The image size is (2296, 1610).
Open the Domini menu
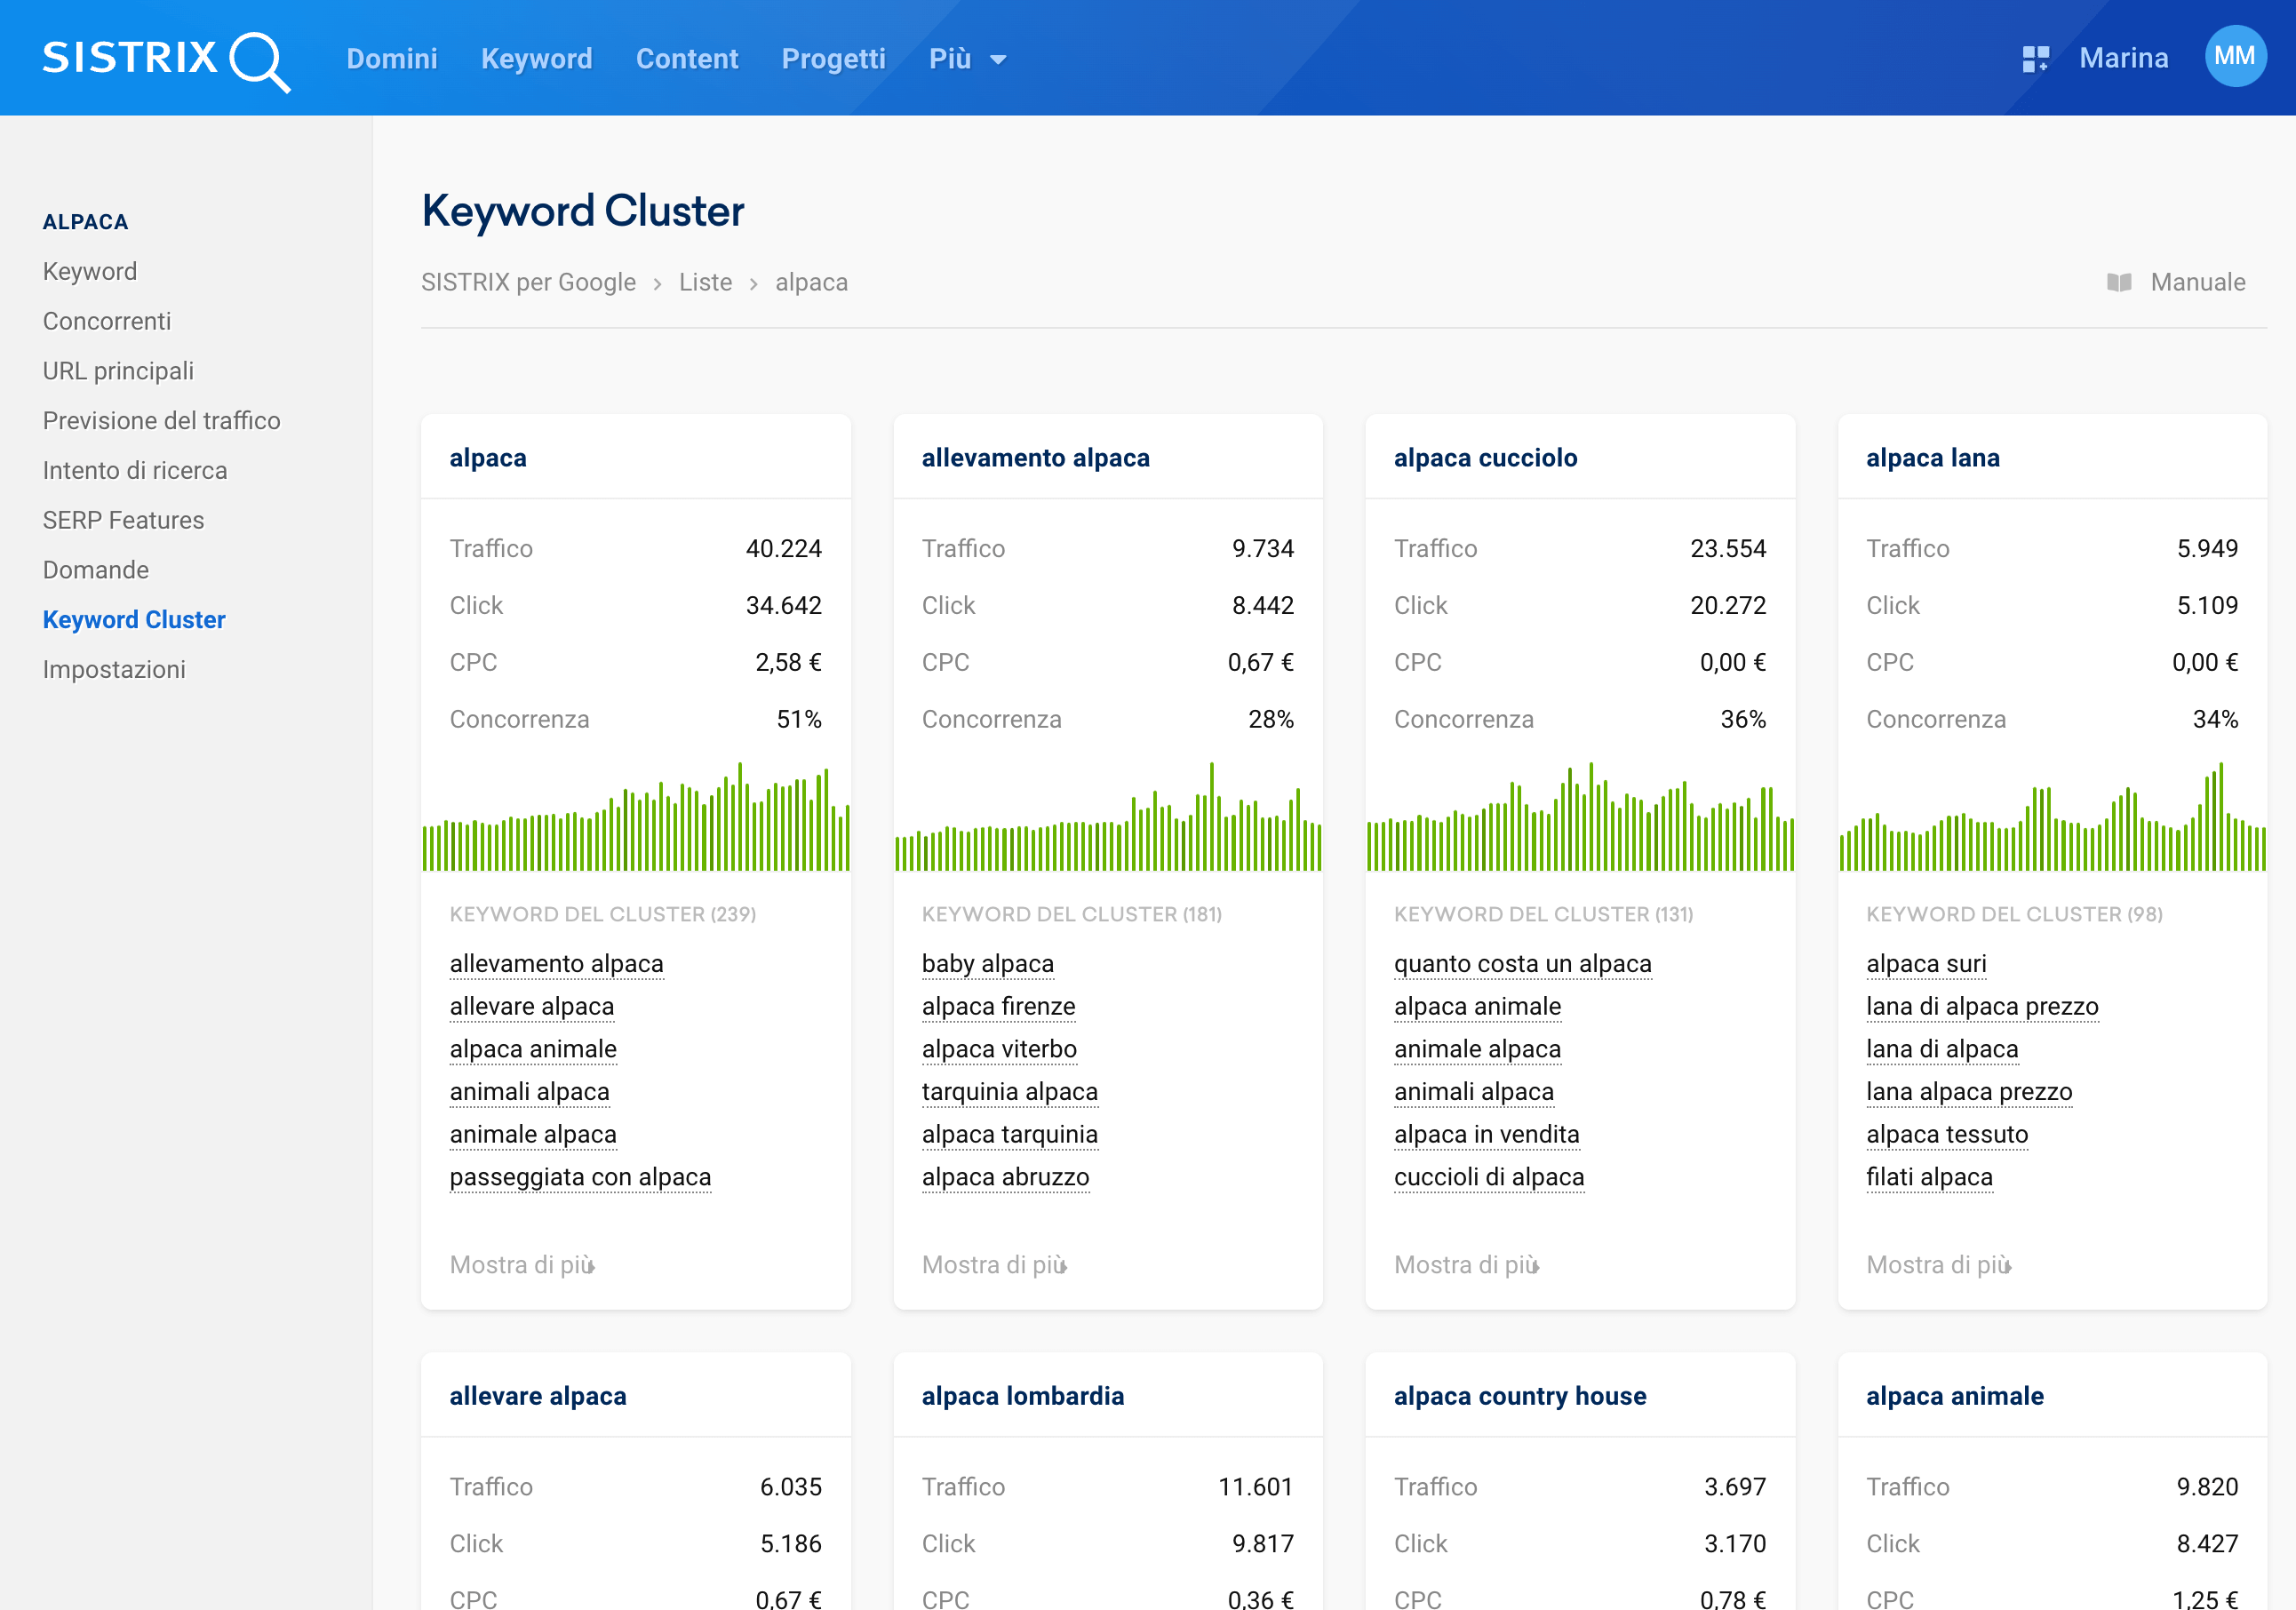(392, 59)
